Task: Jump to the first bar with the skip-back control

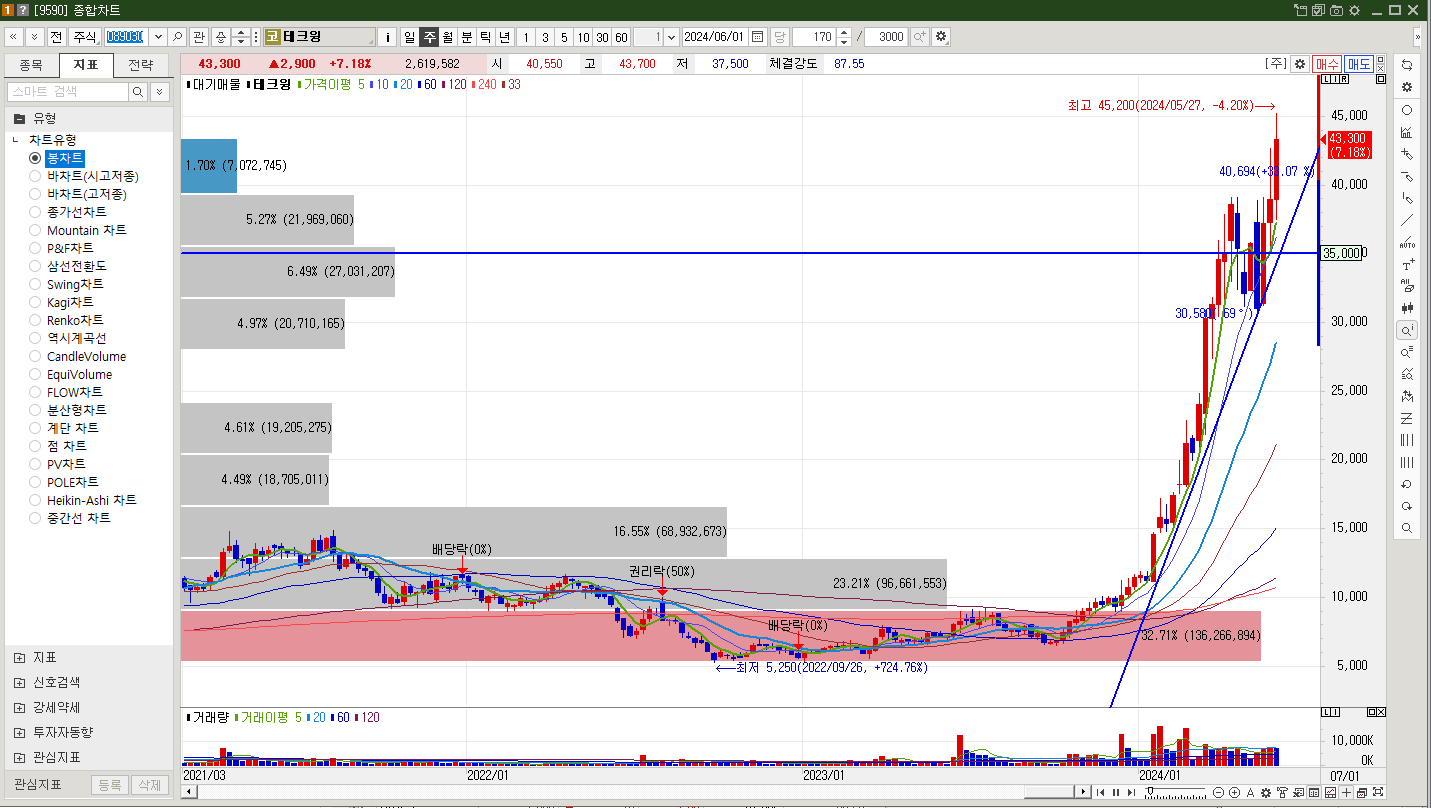Action: [x=1101, y=792]
